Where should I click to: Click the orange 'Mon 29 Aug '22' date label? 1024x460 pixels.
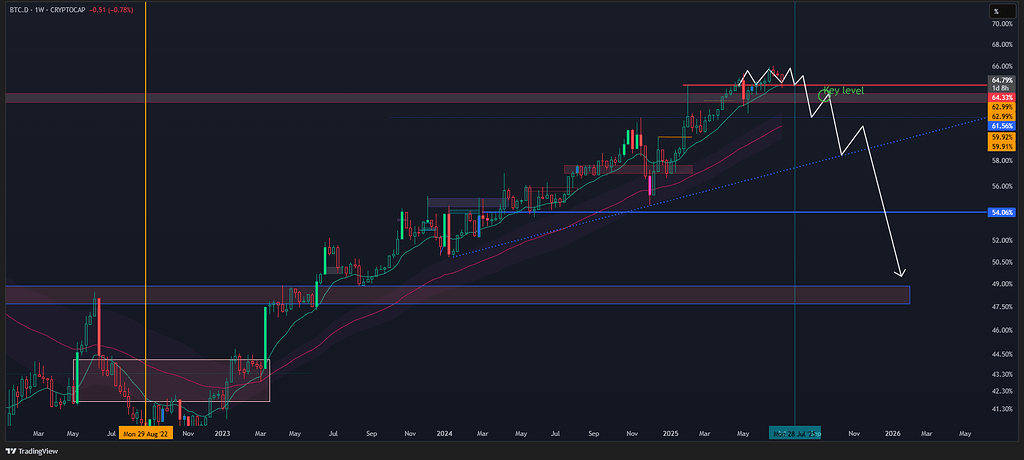pyautogui.click(x=146, y=433)
